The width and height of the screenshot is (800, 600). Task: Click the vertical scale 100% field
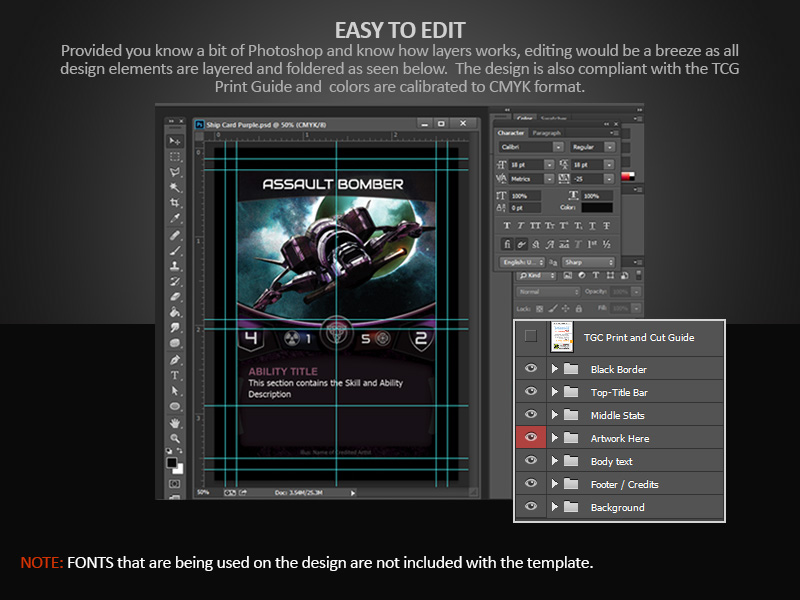(x=524, y=196)
